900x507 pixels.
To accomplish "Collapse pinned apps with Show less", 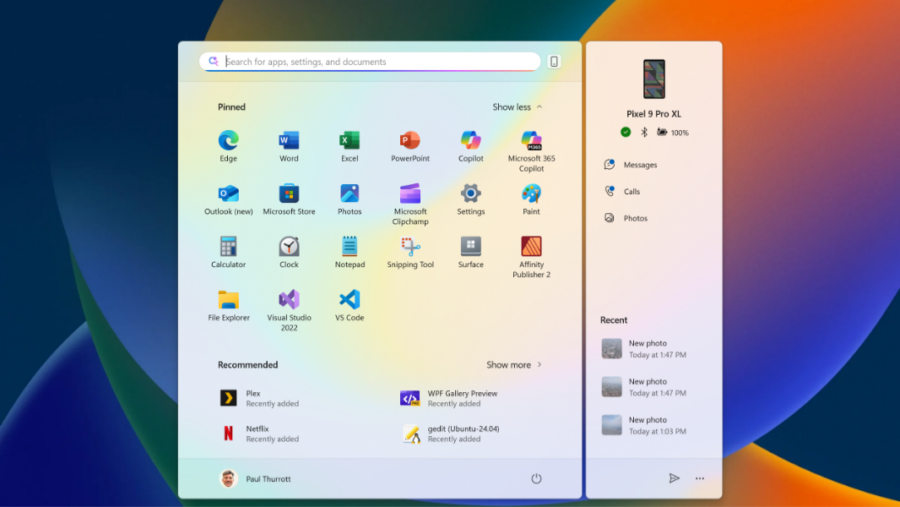I will (x=517, y=107).
